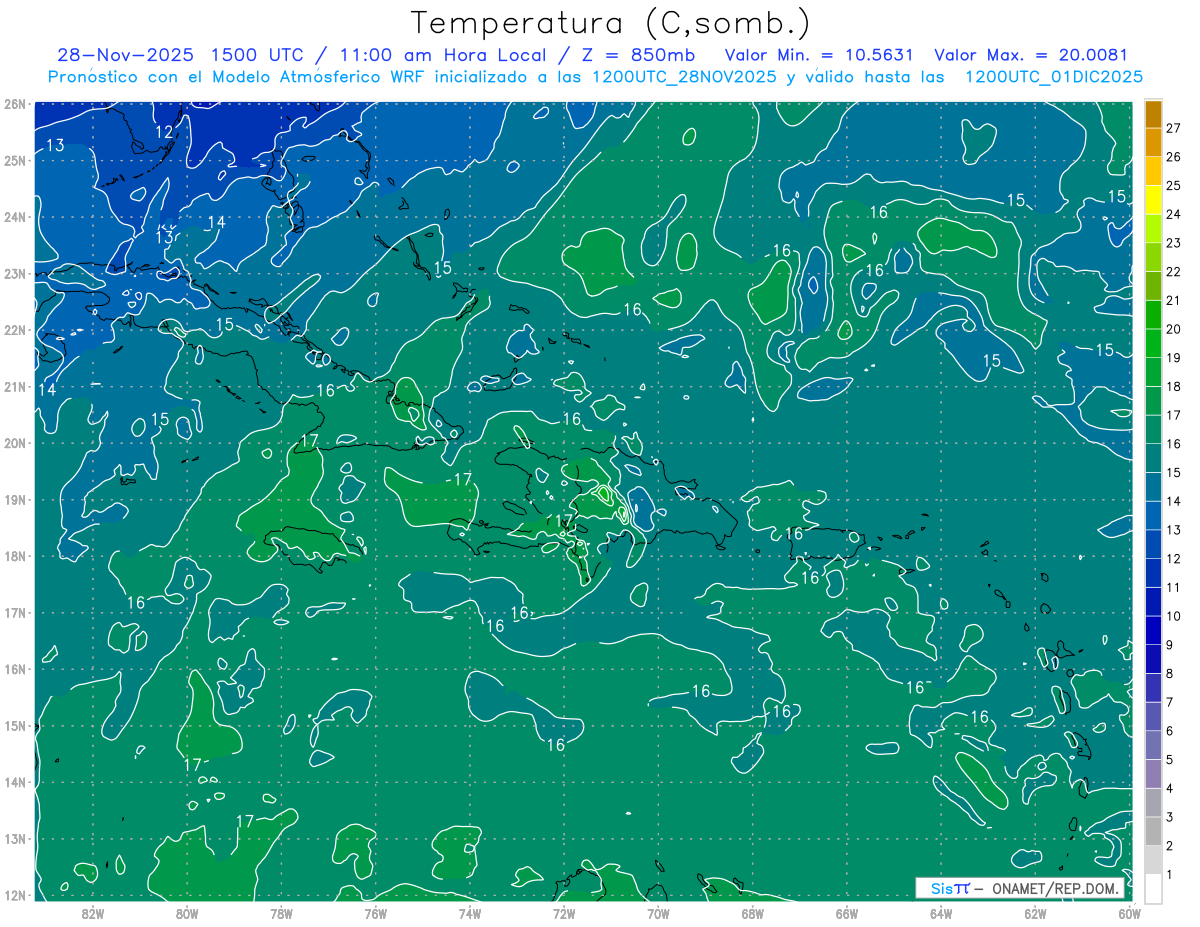The height and width of the screenshot is (927, 1200).
Task: Click the 74W longitude axis label
Action: [x=469, y=914]
